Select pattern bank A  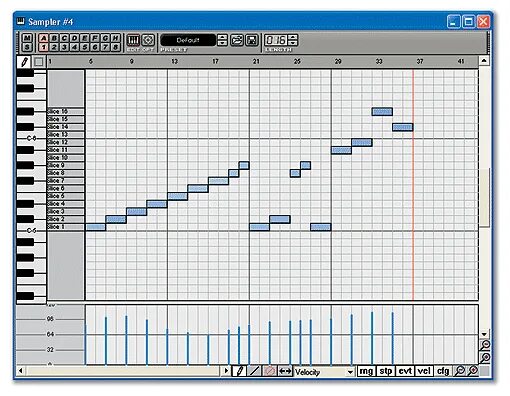(43, 38)
